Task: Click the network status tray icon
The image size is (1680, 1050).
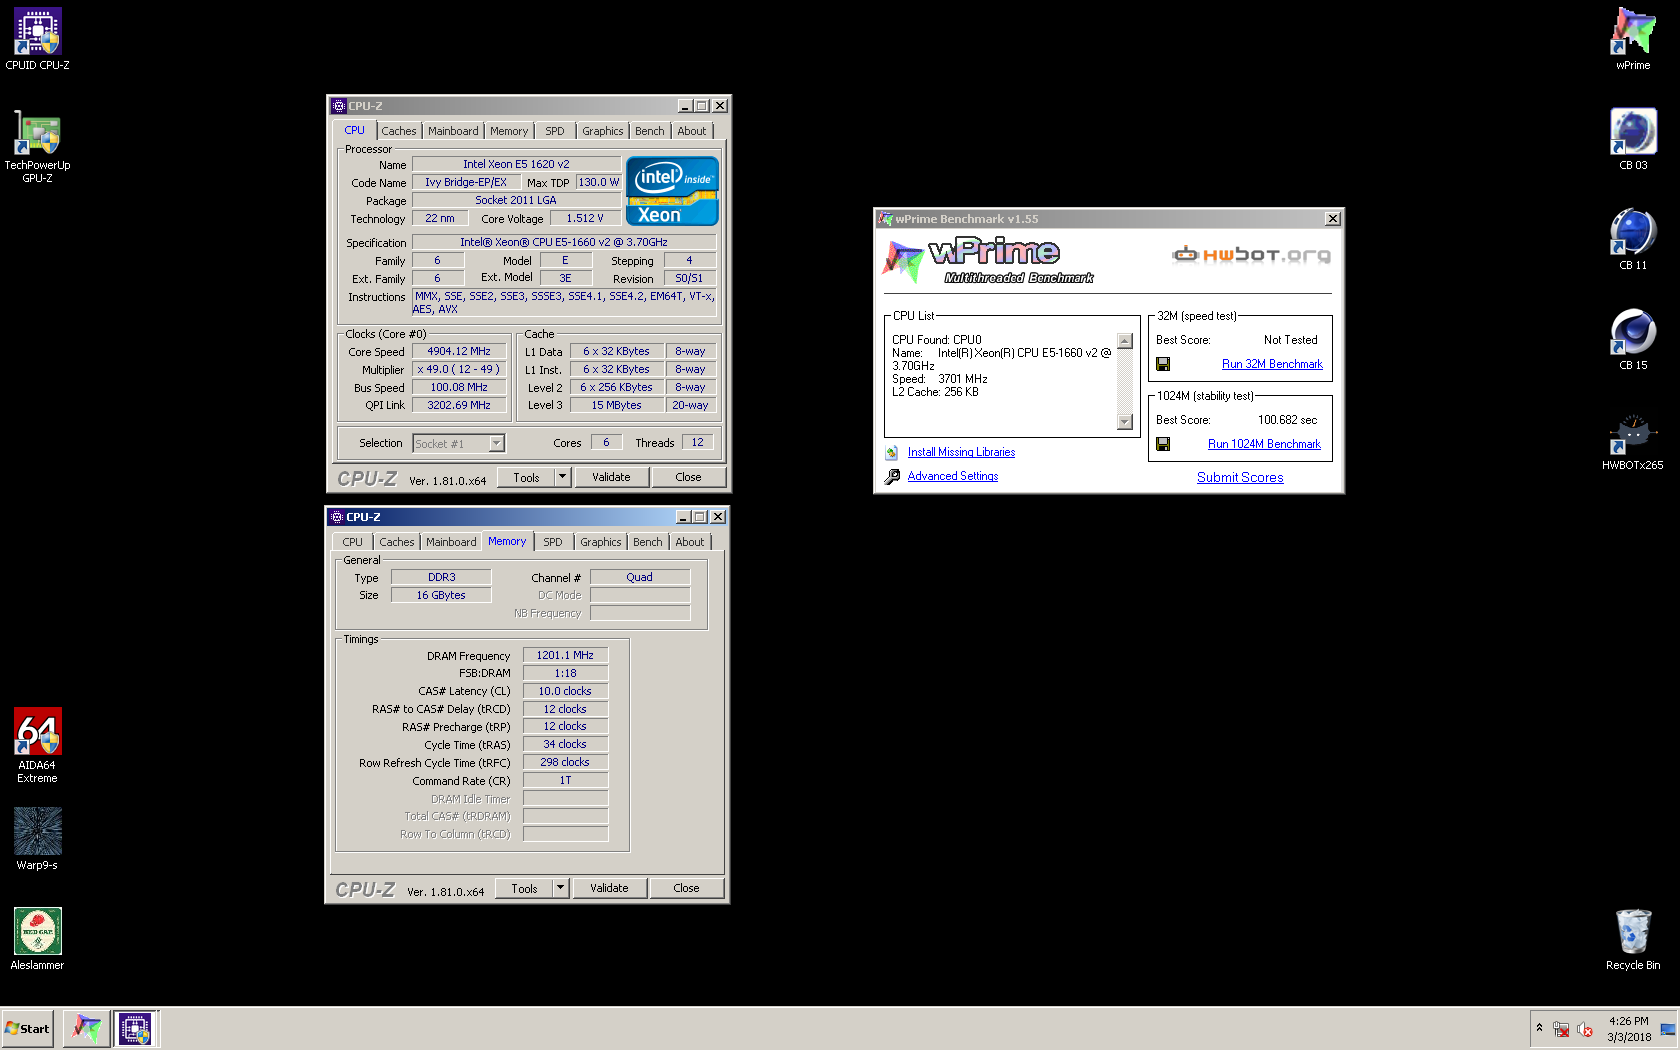Action: 1560,1029
